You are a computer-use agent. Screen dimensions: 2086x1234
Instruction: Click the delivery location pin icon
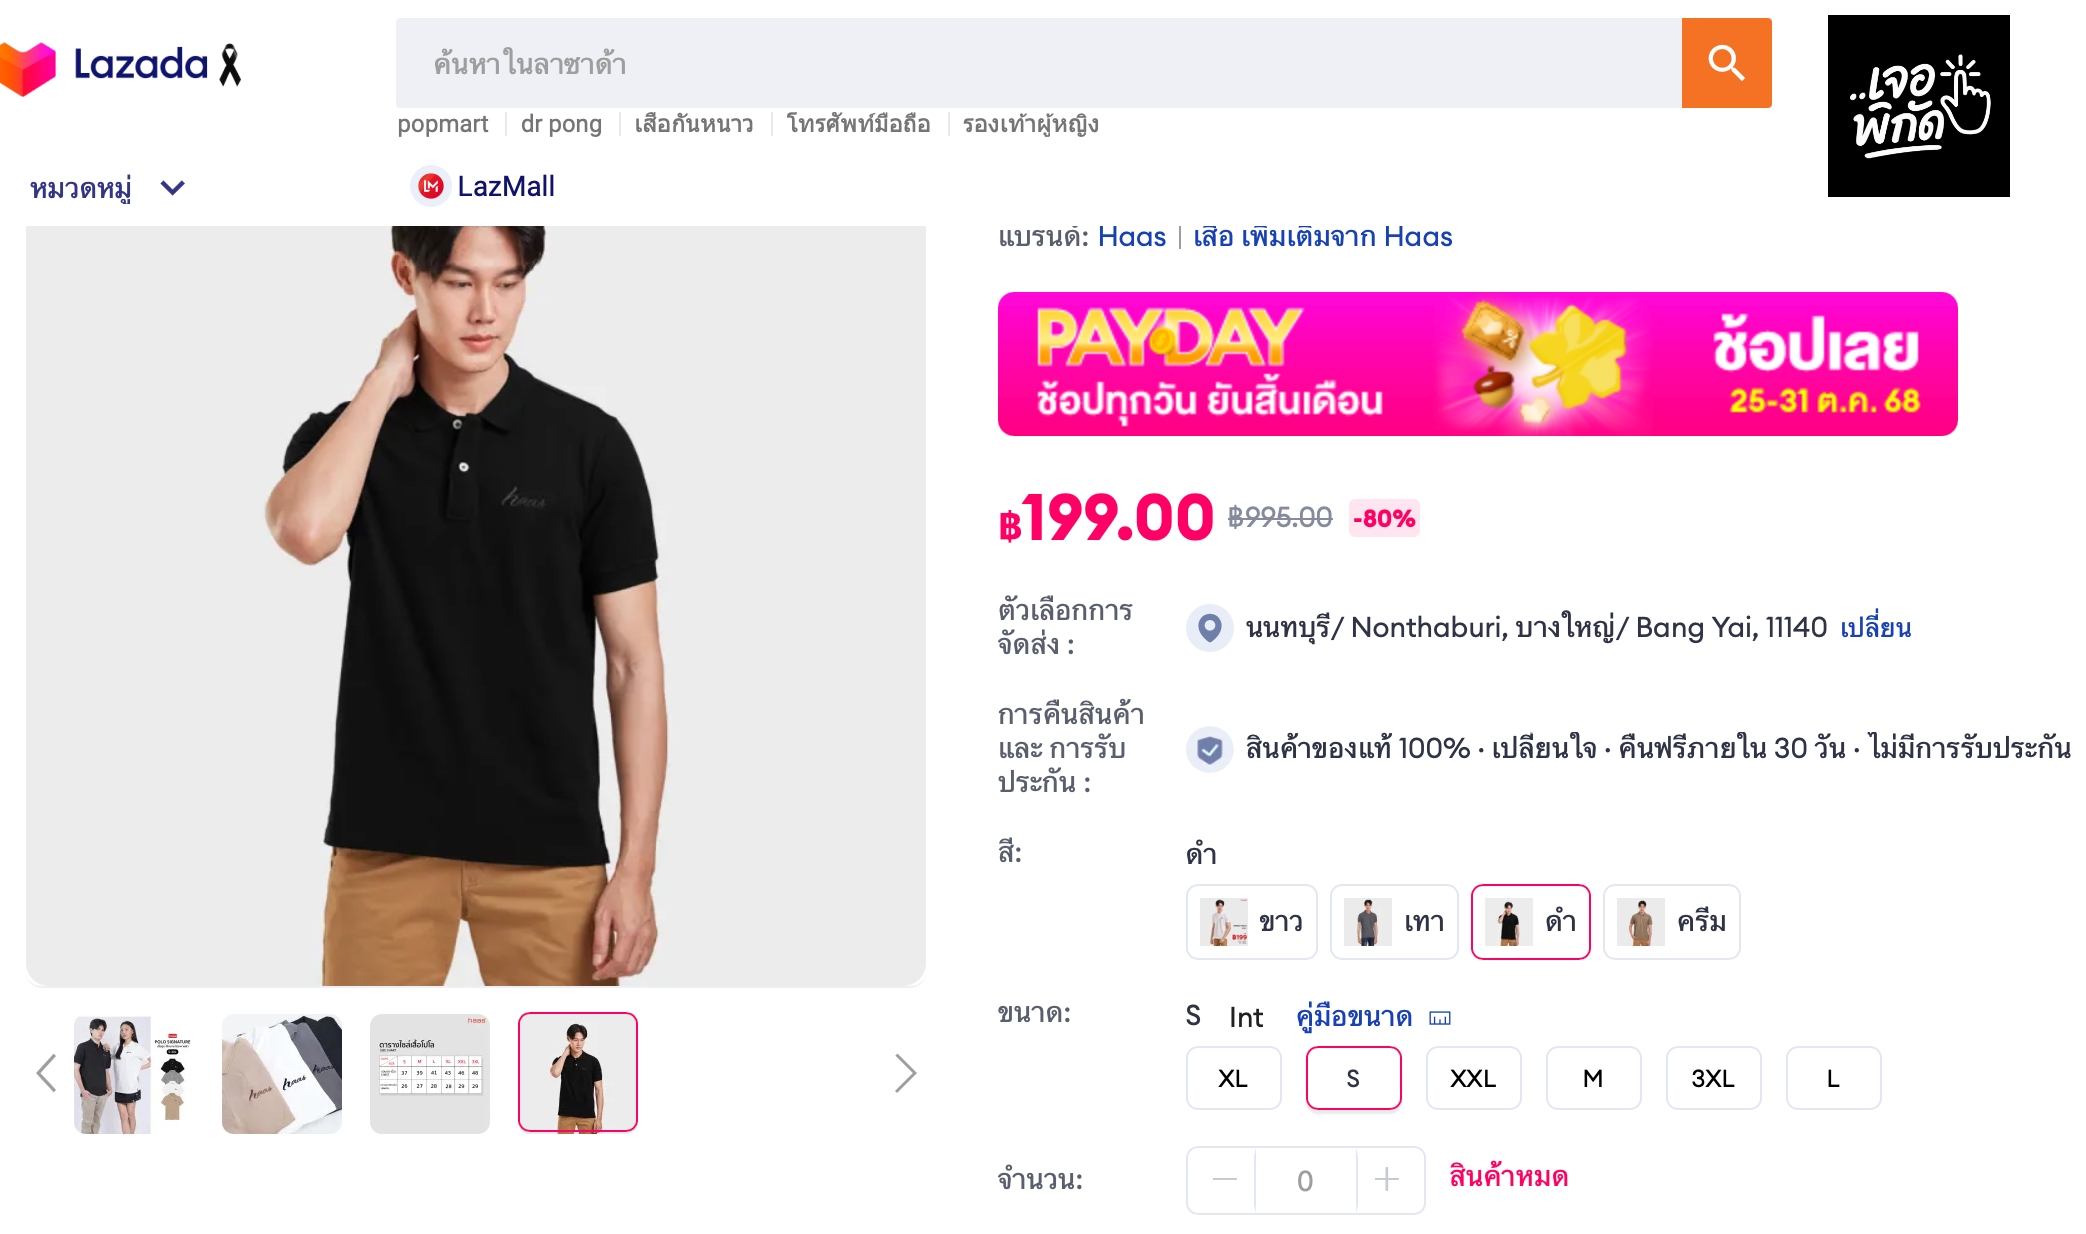(1209, 628)
